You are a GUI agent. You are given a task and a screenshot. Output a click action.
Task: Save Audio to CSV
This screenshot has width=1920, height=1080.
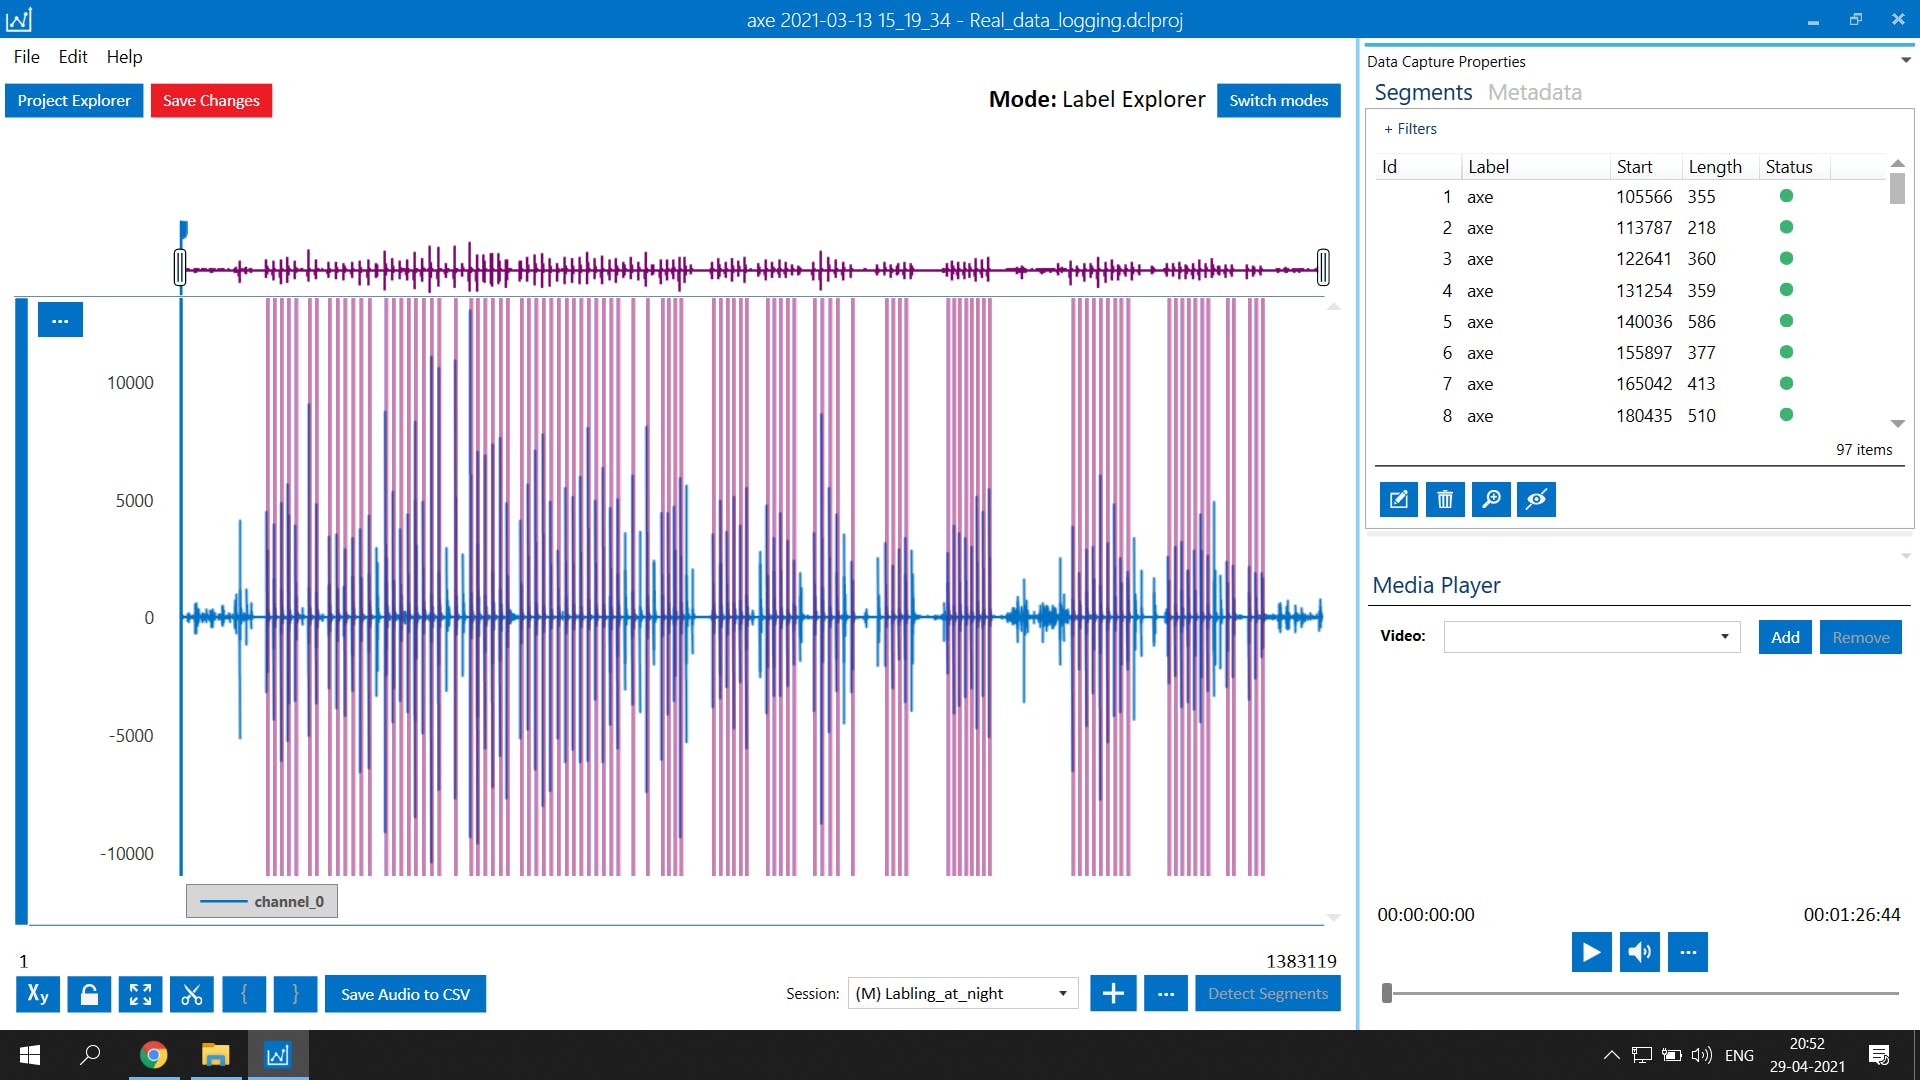(405, 994)
